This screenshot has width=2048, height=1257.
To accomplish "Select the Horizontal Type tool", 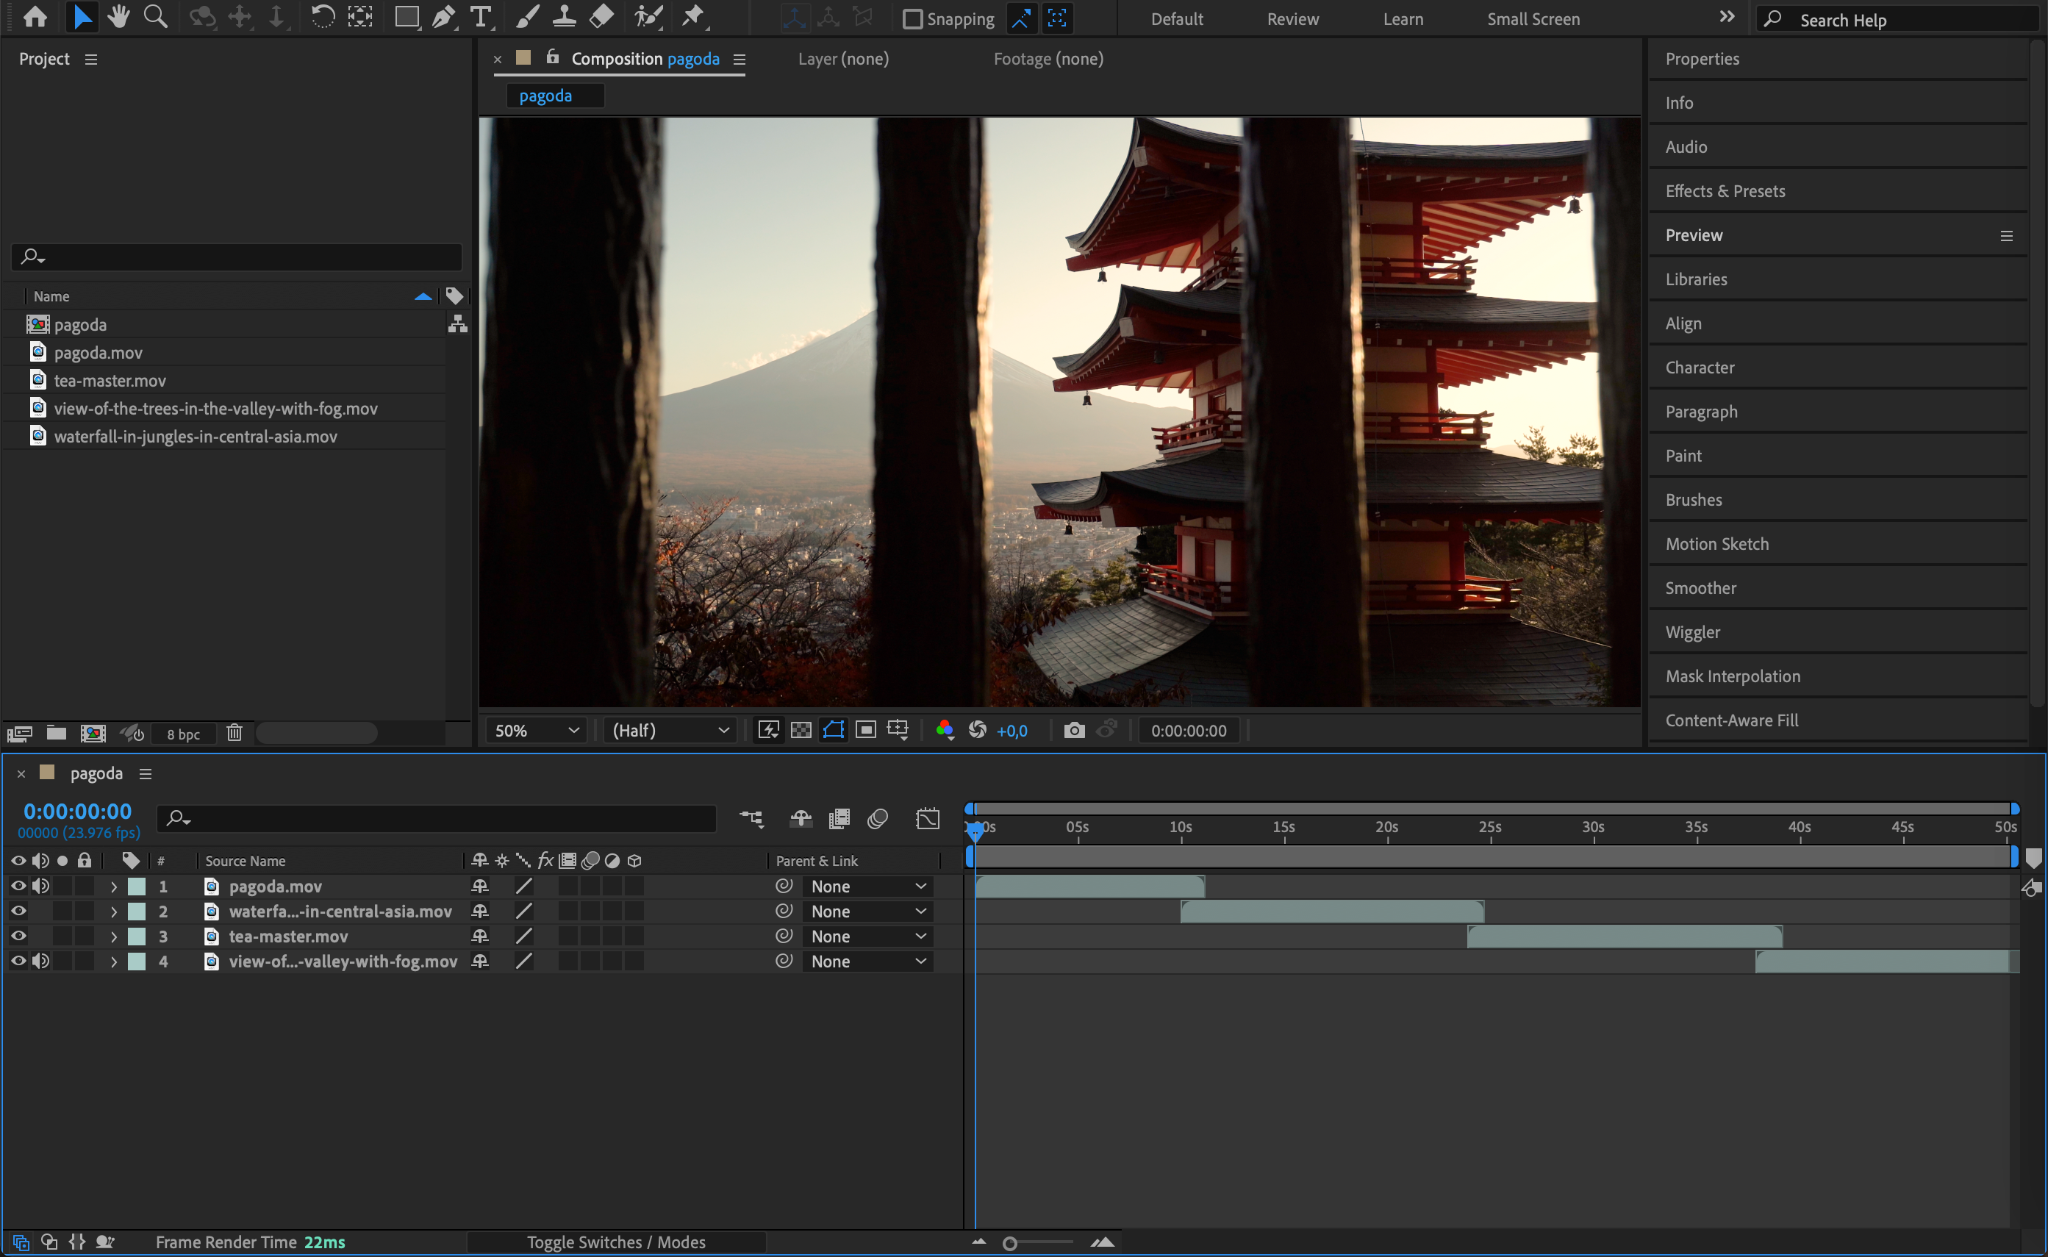I will [x=481, y=17].
